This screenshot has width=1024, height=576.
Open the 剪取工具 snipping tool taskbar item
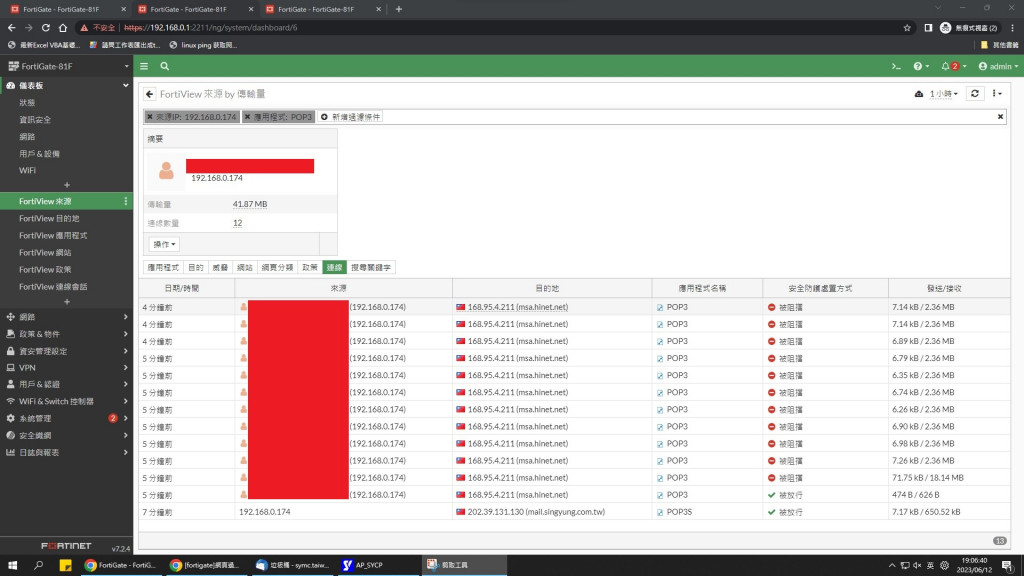[464, 565]
